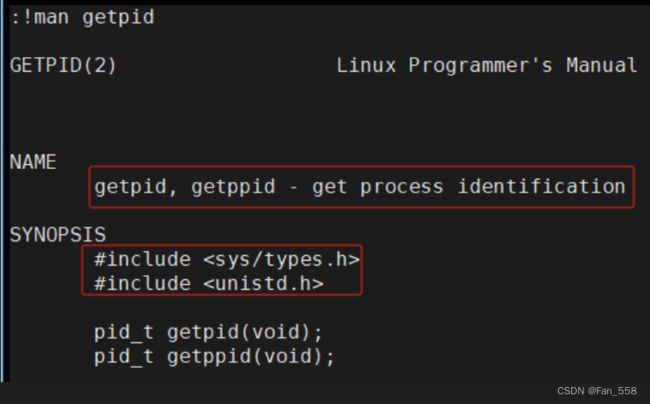Click the ':!man getpid' command line
The height and width of the screenshot is (404, 650).
(82, 17)
